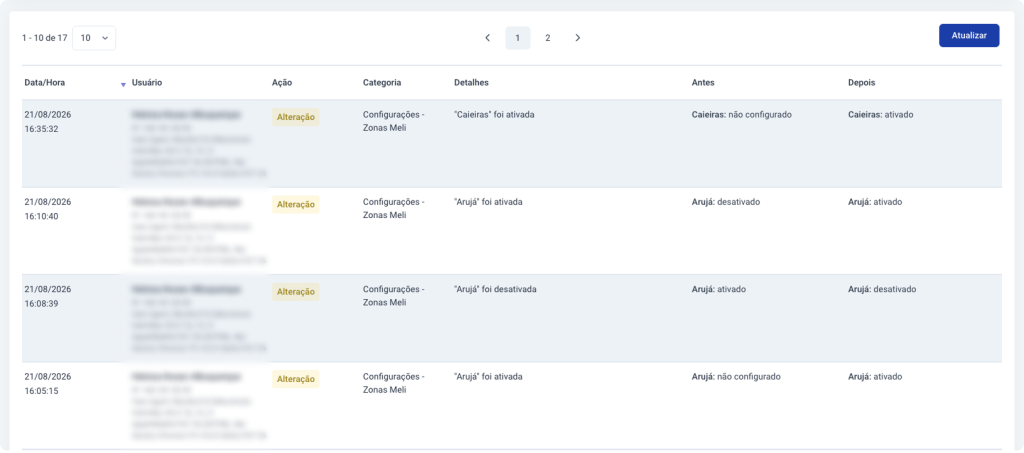Click Arujá: ativado in Depois of 16:05:15 row
The image size is (1024, 453).
[x=874, y=377]
